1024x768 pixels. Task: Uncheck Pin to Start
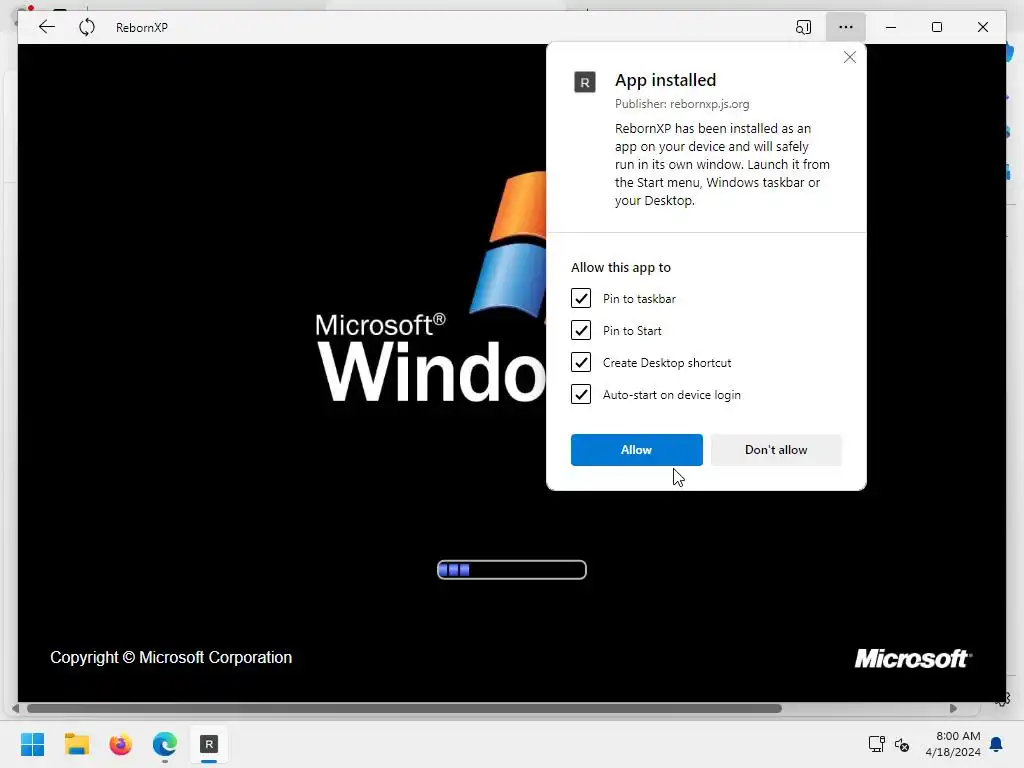[x=581, y=330]
